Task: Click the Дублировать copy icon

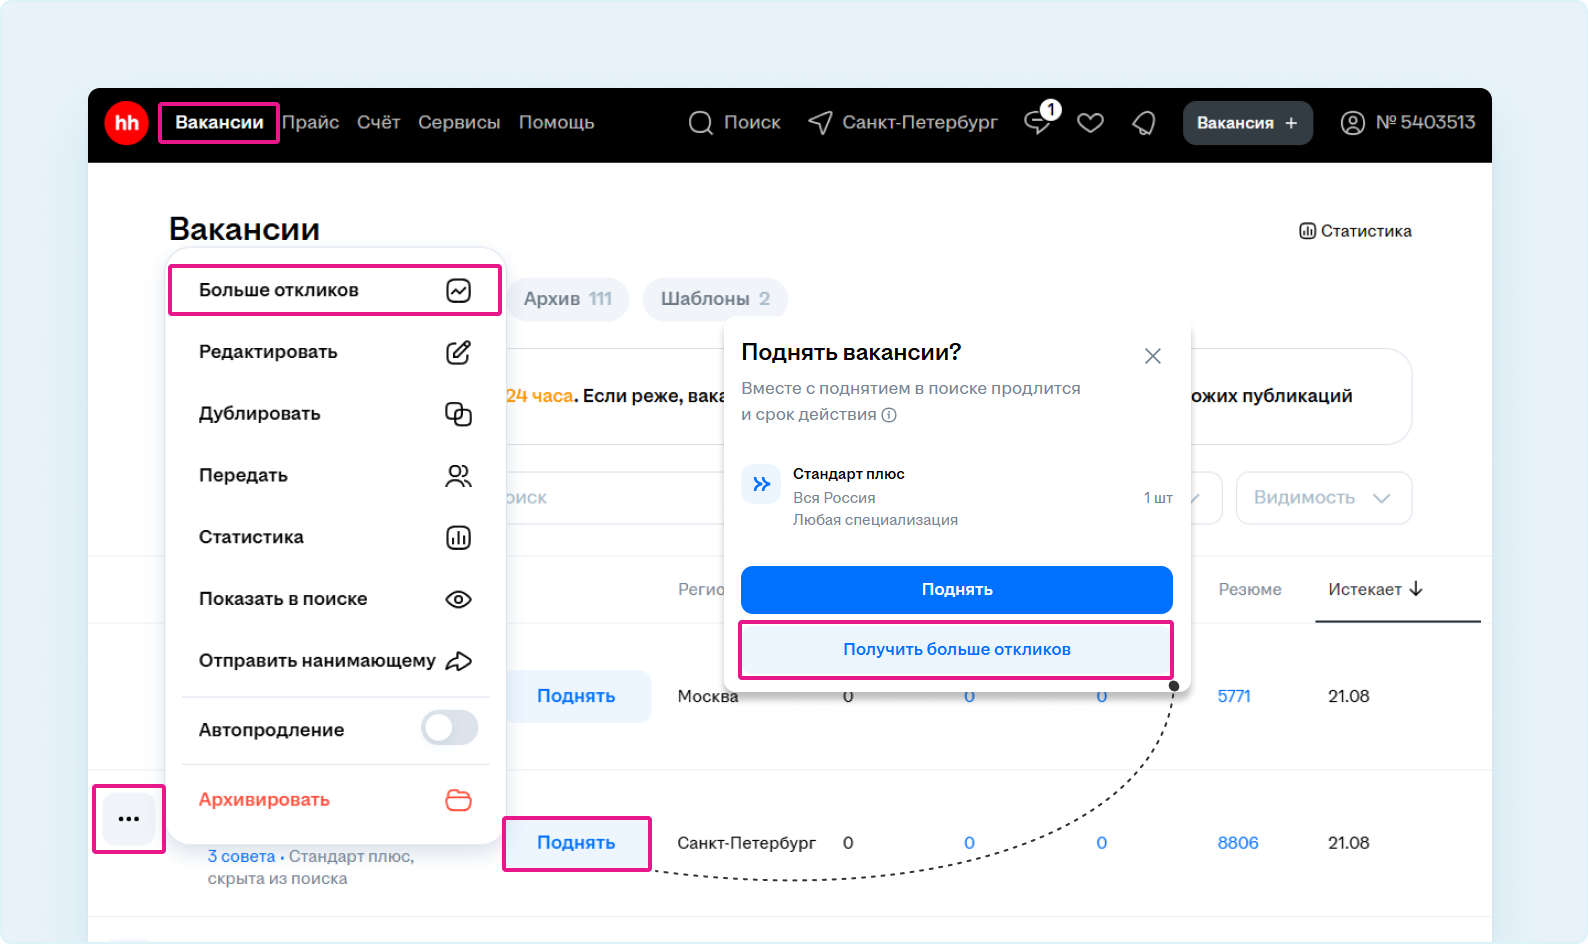Action: tap(458, 414)
